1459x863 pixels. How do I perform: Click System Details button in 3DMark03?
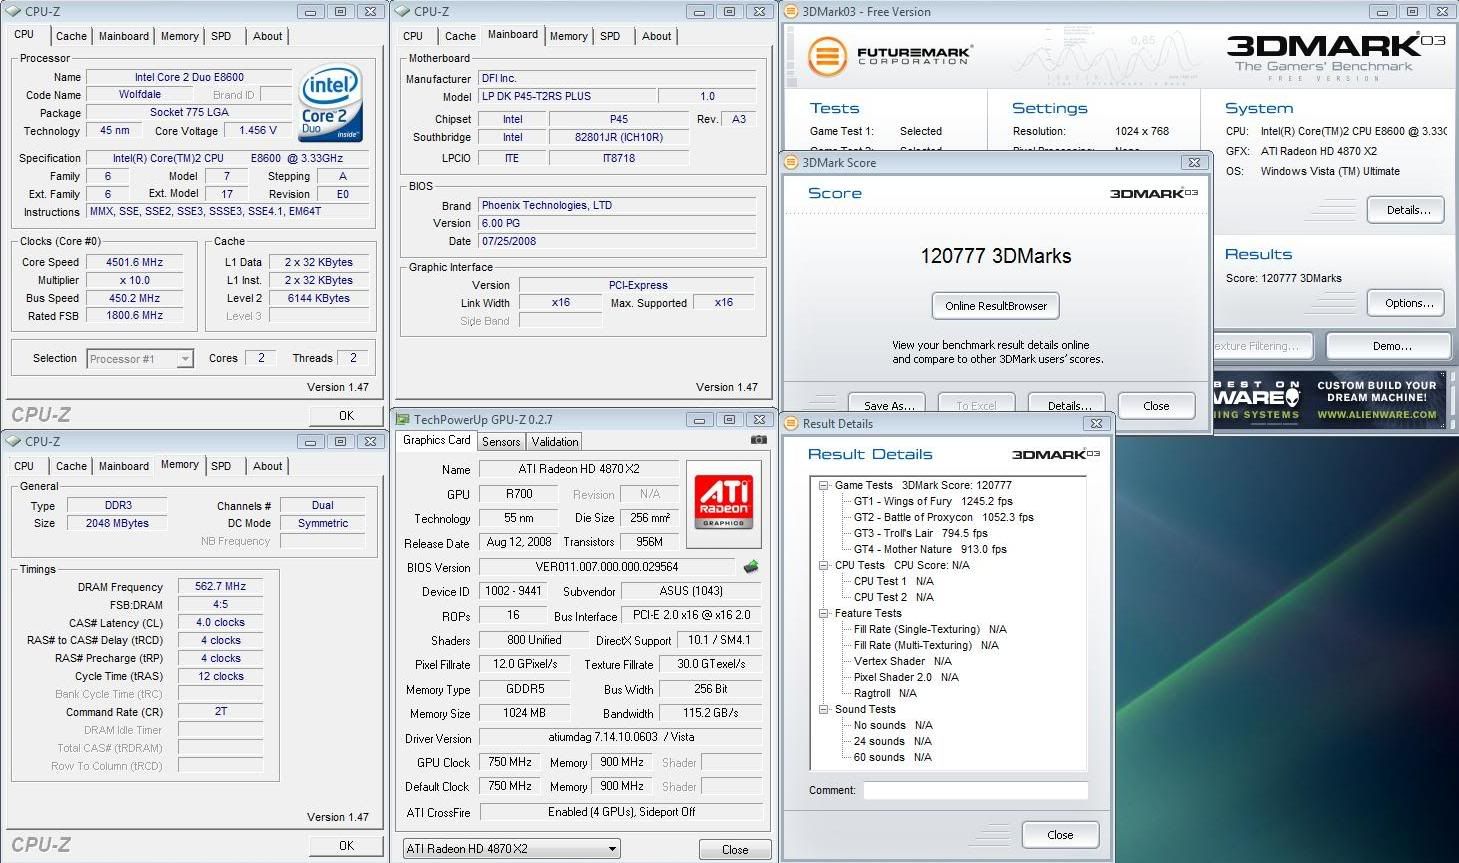coord(1408,210)
